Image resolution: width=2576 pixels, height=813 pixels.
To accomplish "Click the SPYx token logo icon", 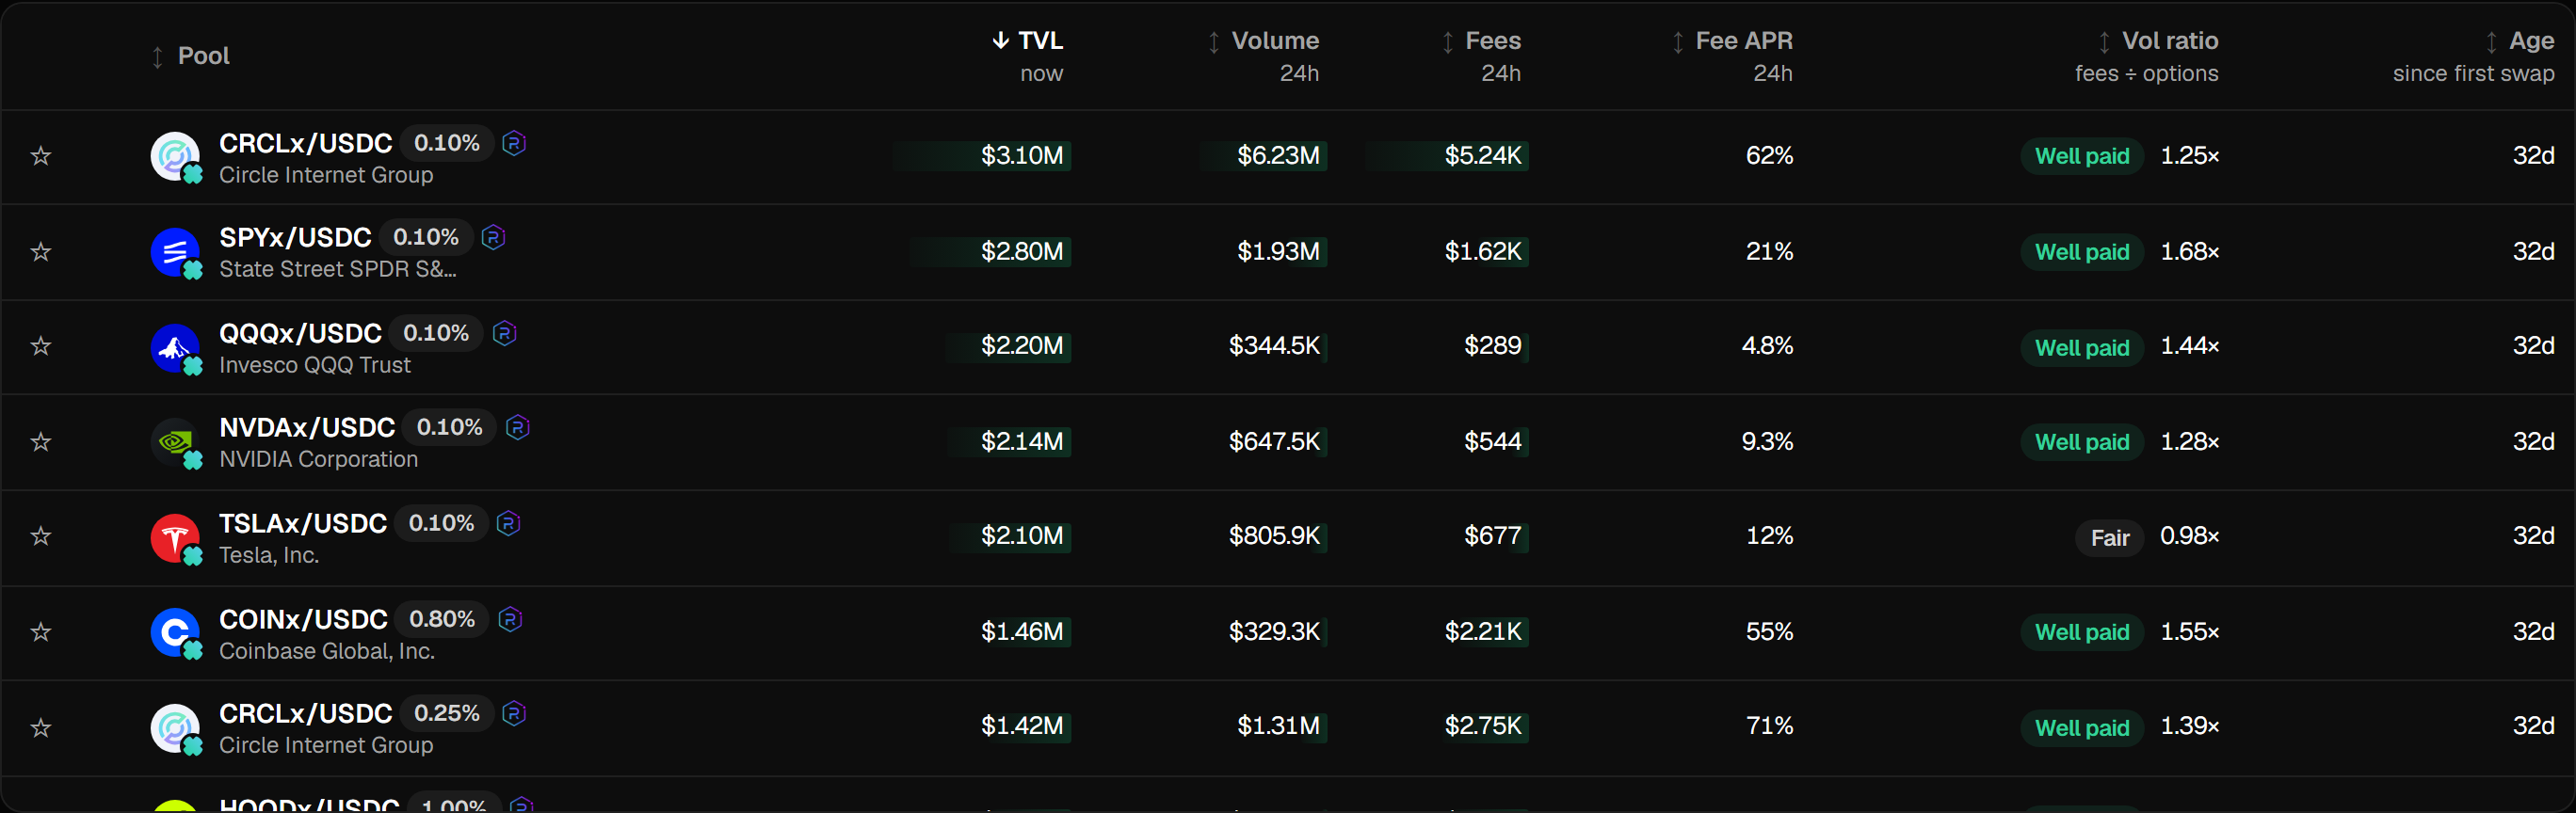I will pos(175,252).
